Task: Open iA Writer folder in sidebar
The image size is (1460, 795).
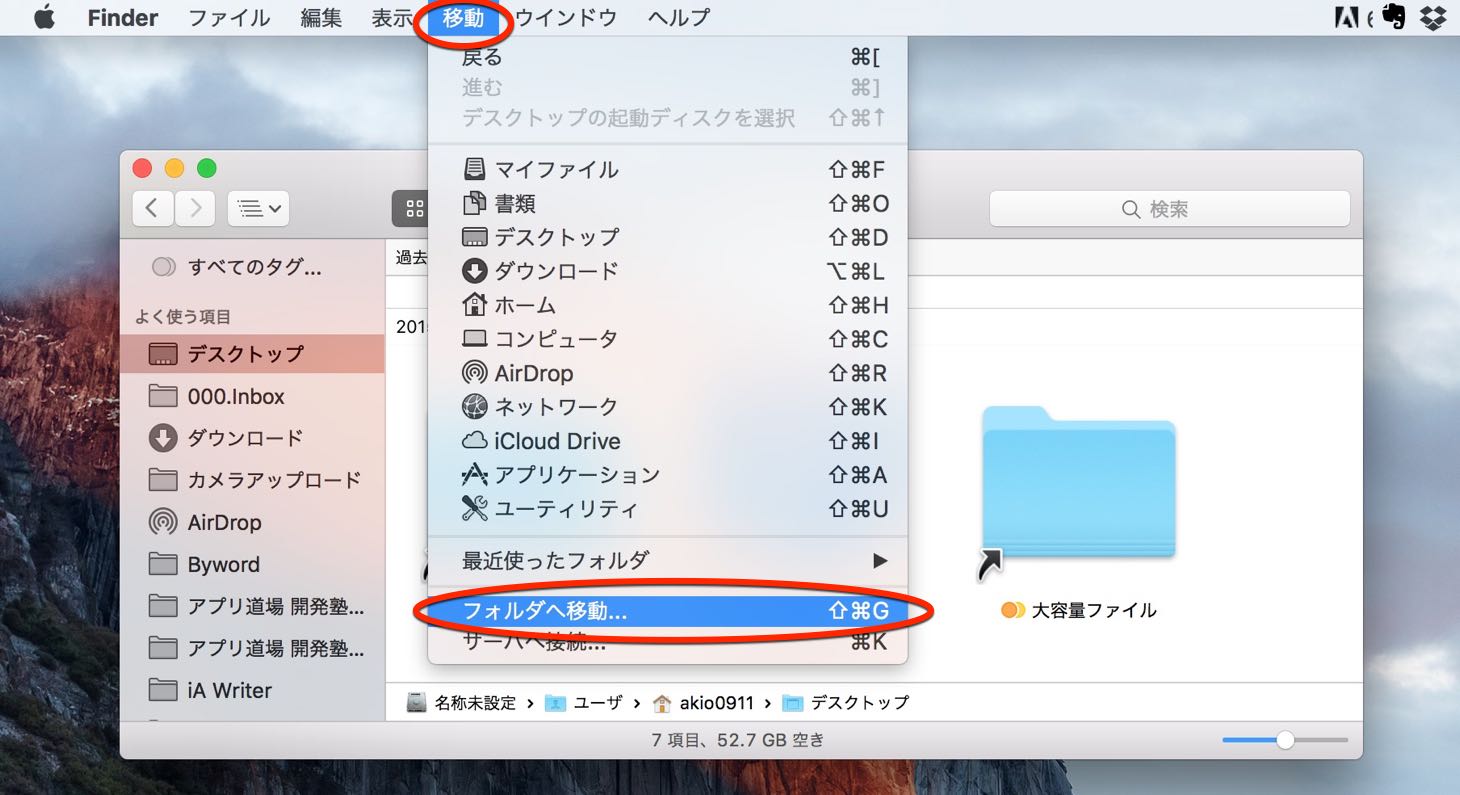Action: [252, 690]
